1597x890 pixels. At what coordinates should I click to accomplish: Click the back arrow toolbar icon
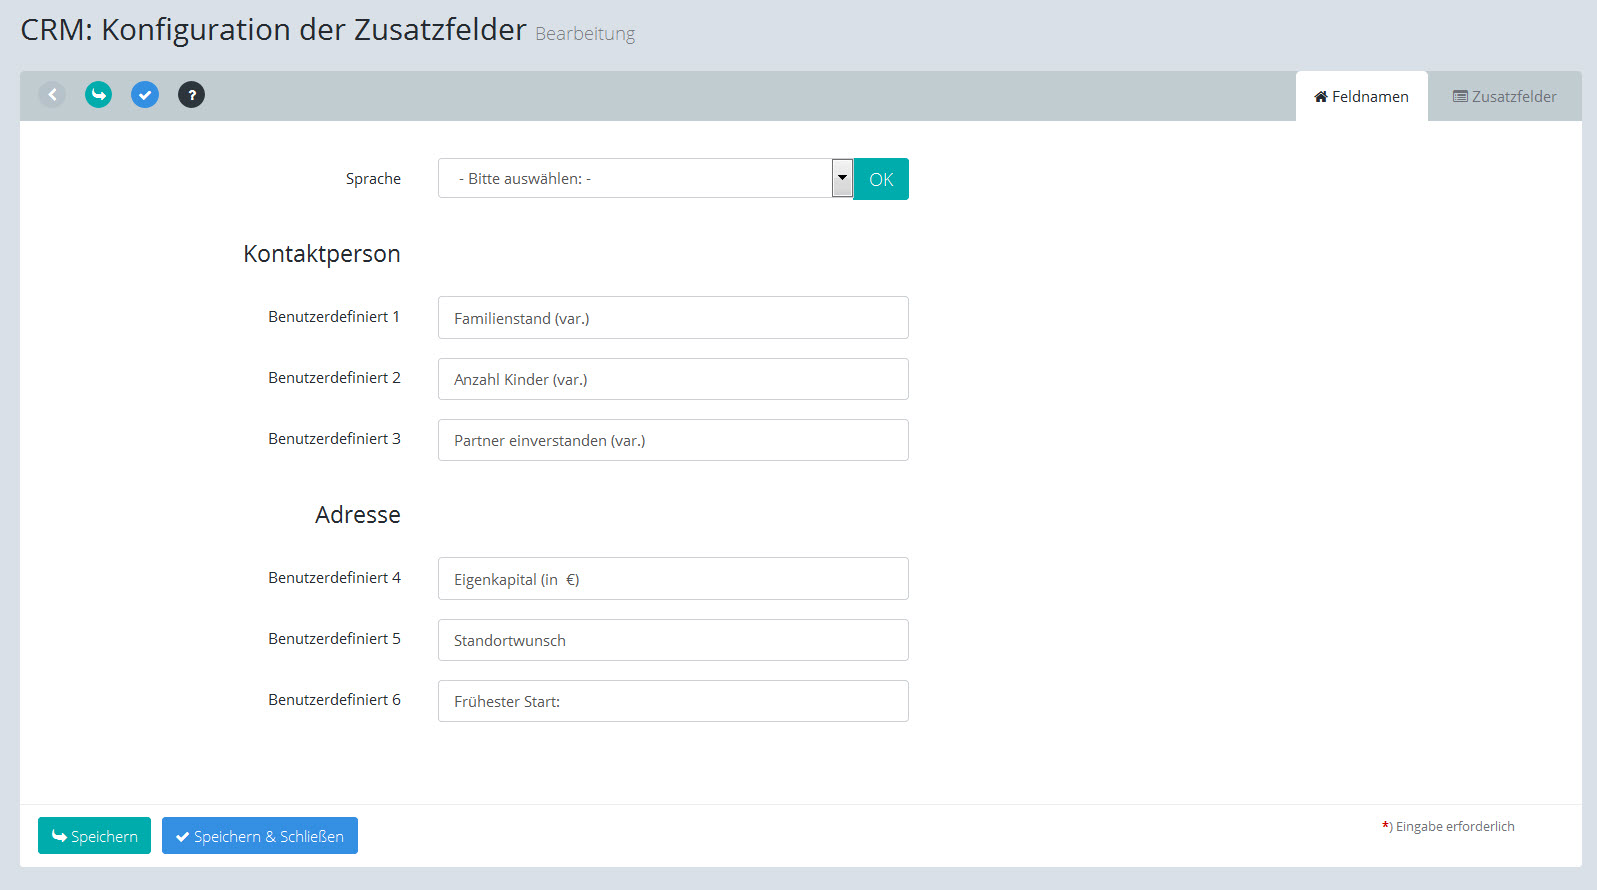coord(52,95)
